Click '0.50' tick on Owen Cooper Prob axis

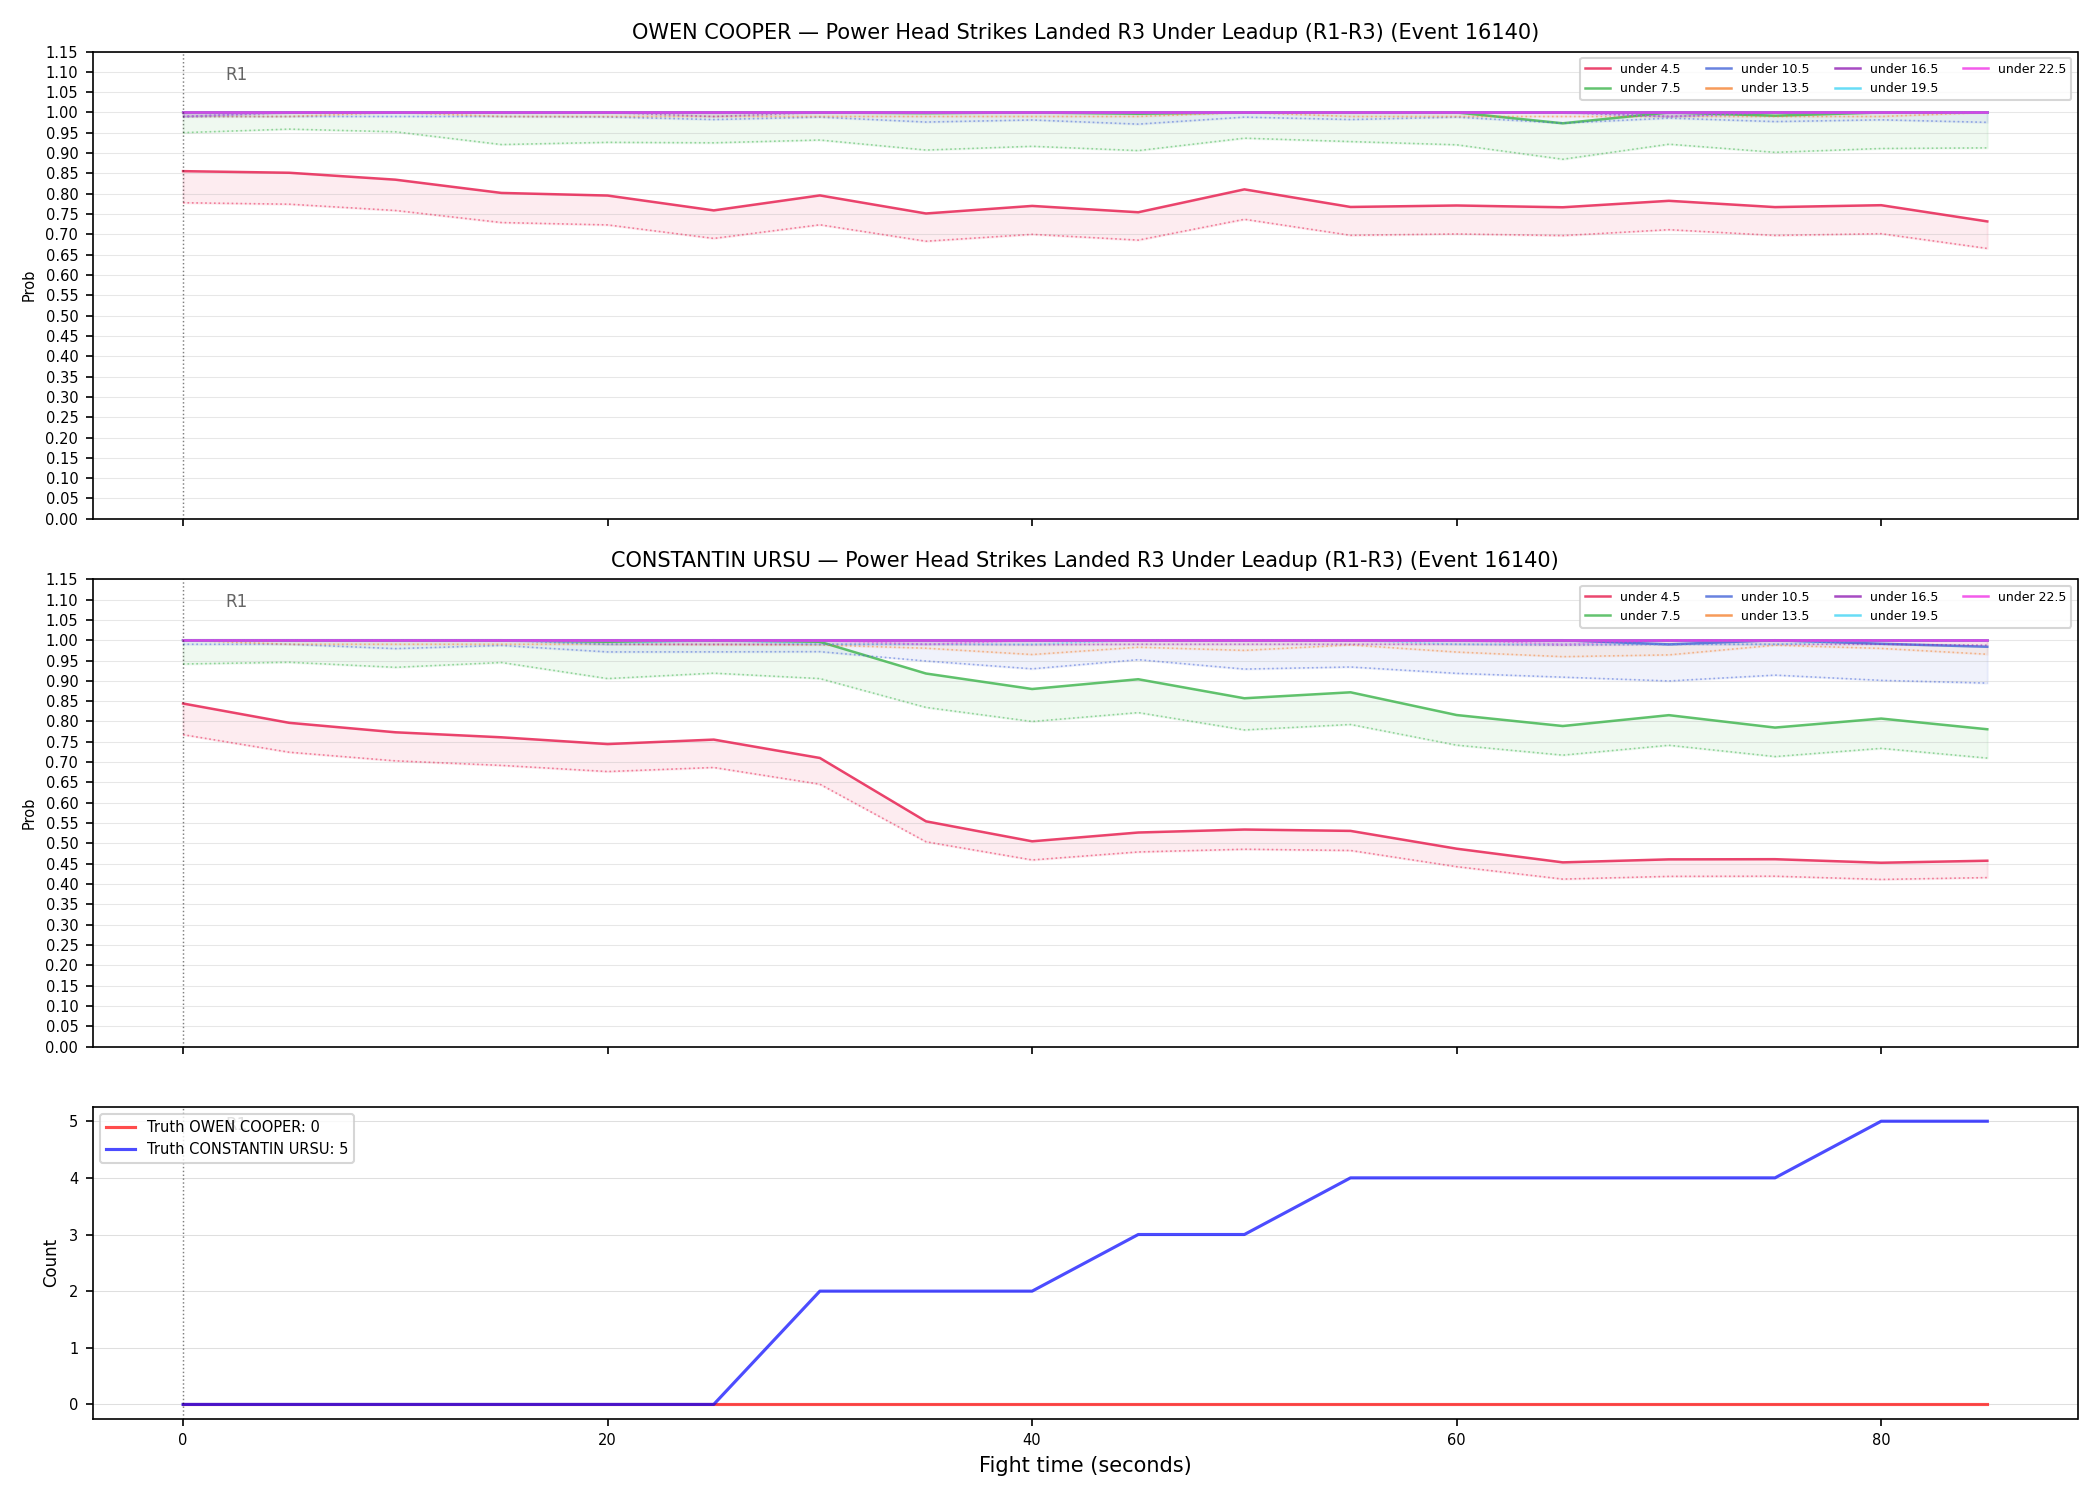pyautogui.click(x=62, y=316)
